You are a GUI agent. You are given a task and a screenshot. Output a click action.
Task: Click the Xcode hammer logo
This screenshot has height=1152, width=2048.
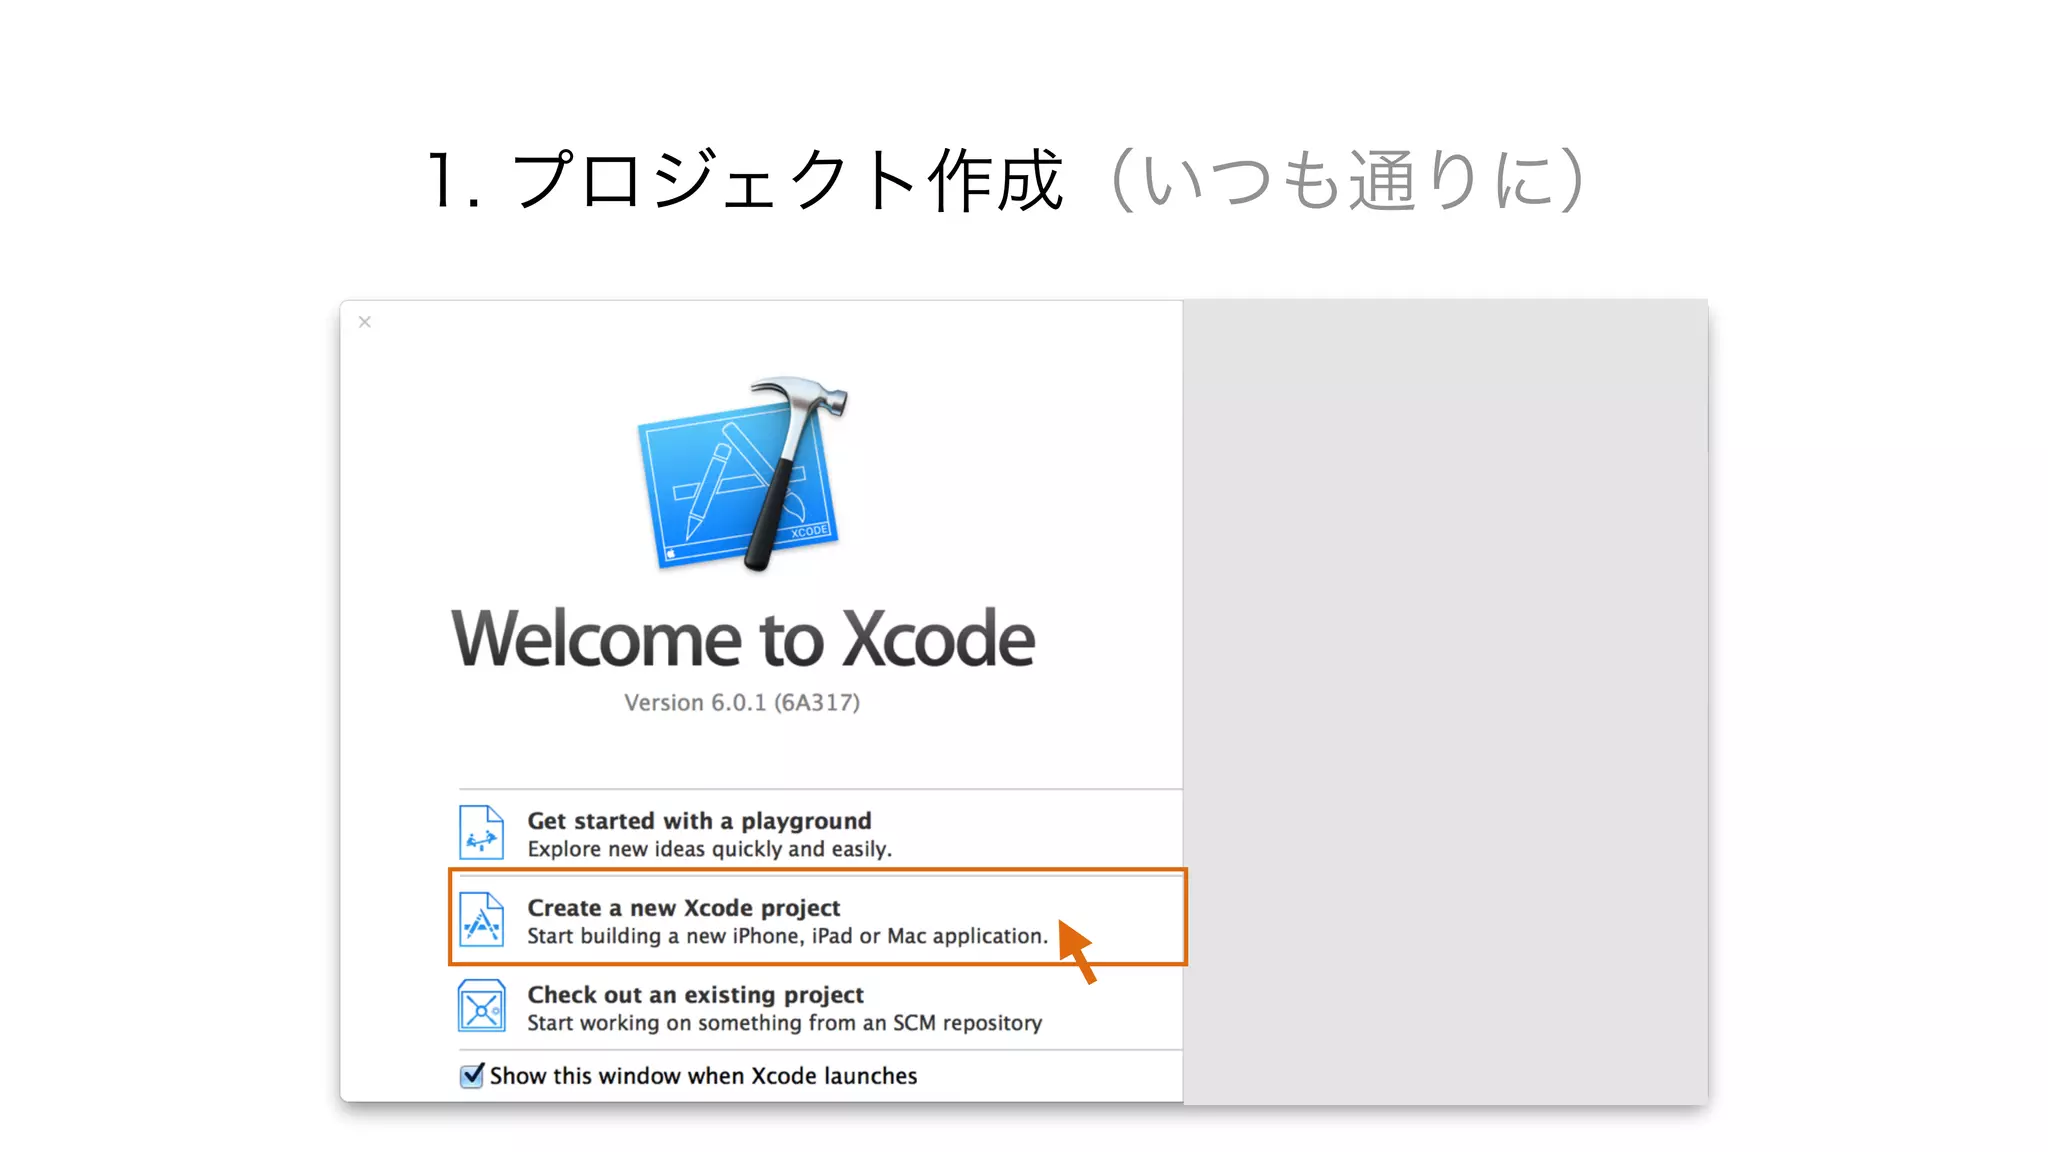pyautogui.click(x=742, y=474)
